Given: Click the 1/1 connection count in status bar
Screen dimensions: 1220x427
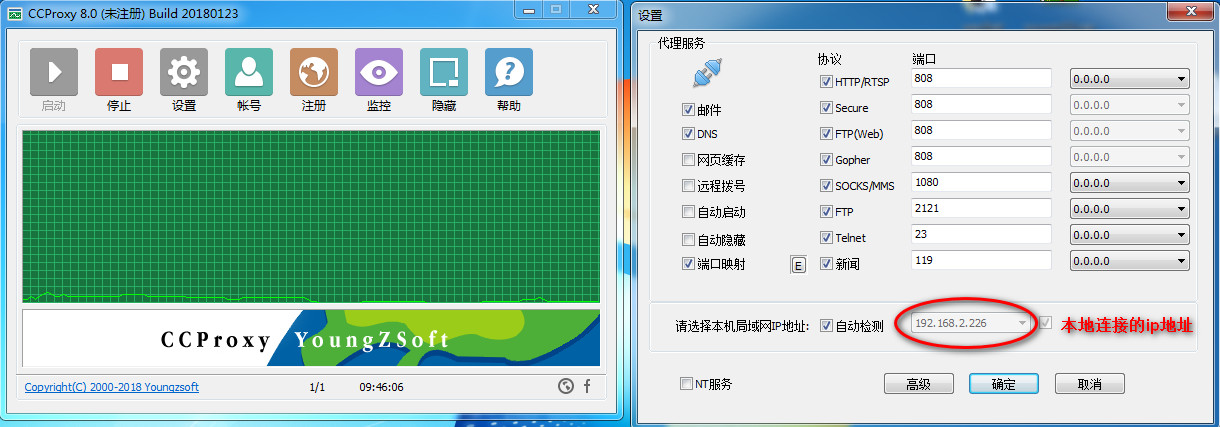Looking at the screenshot, I should pos(317,387).
